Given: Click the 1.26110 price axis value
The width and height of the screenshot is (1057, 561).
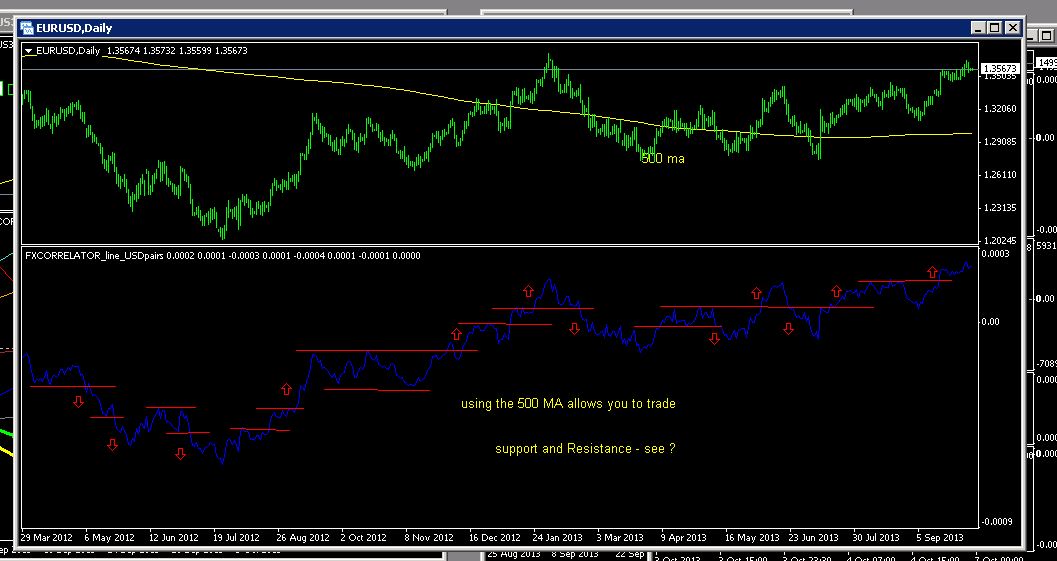Looking at the screenshot, I should click(1000, 175).
